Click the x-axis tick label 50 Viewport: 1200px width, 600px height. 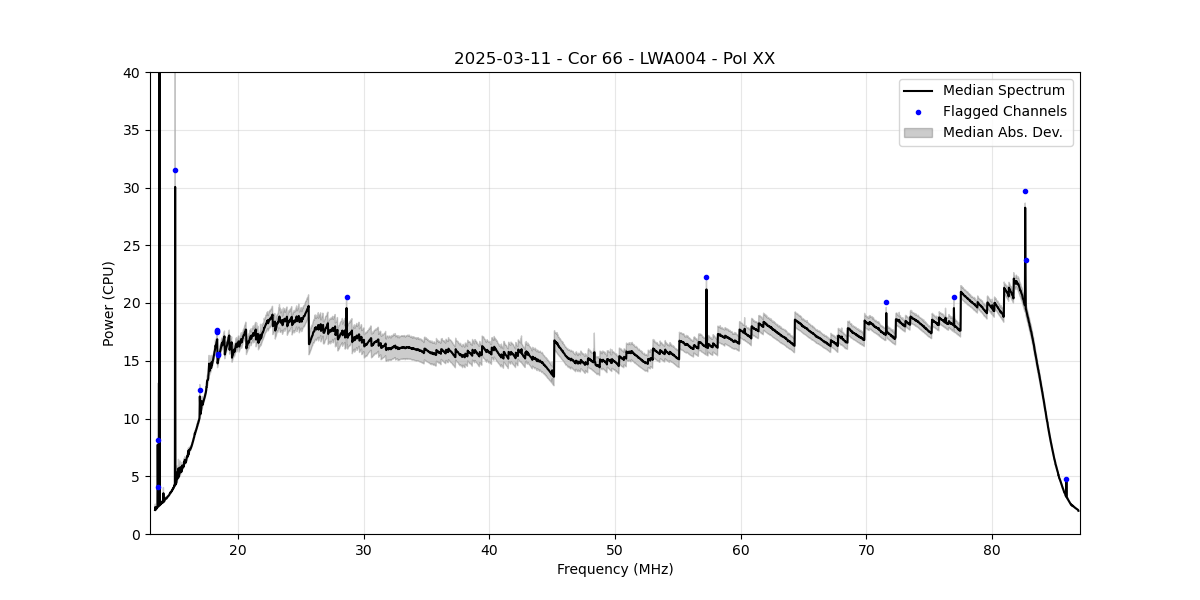tap(615, 550)
